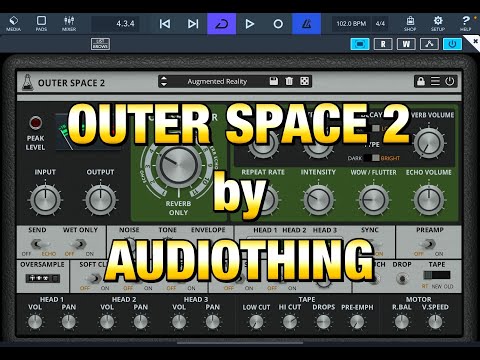This screenshot has width=480, height=360.
Task: Click the Wow / Flutter knob
Action: [x=373, y=200]
